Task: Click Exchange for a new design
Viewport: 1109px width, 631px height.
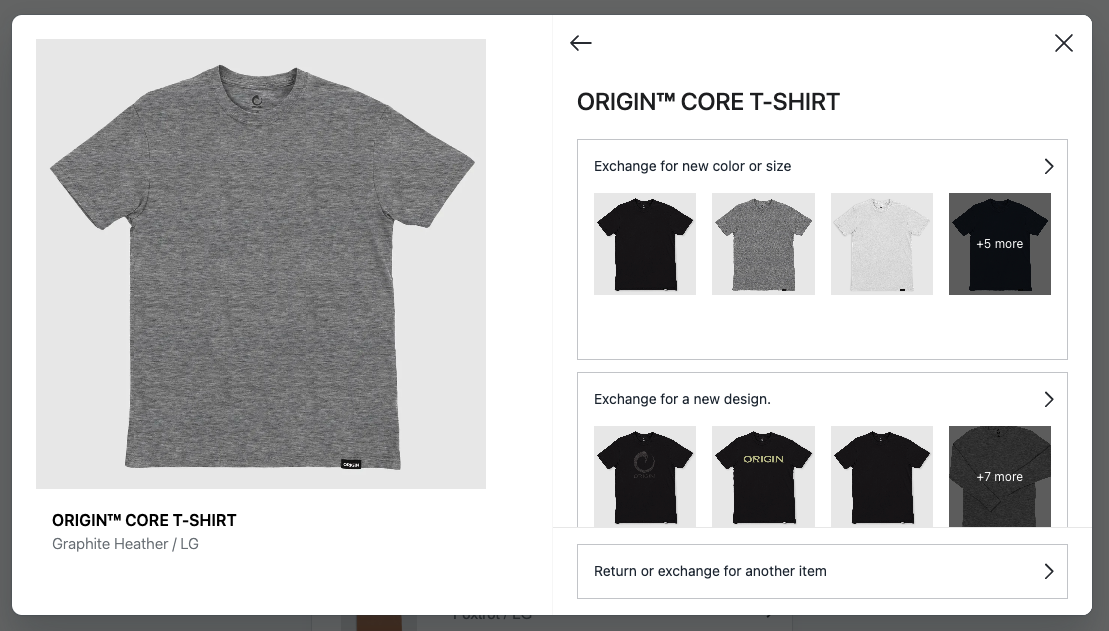Action: click(683, 400)
